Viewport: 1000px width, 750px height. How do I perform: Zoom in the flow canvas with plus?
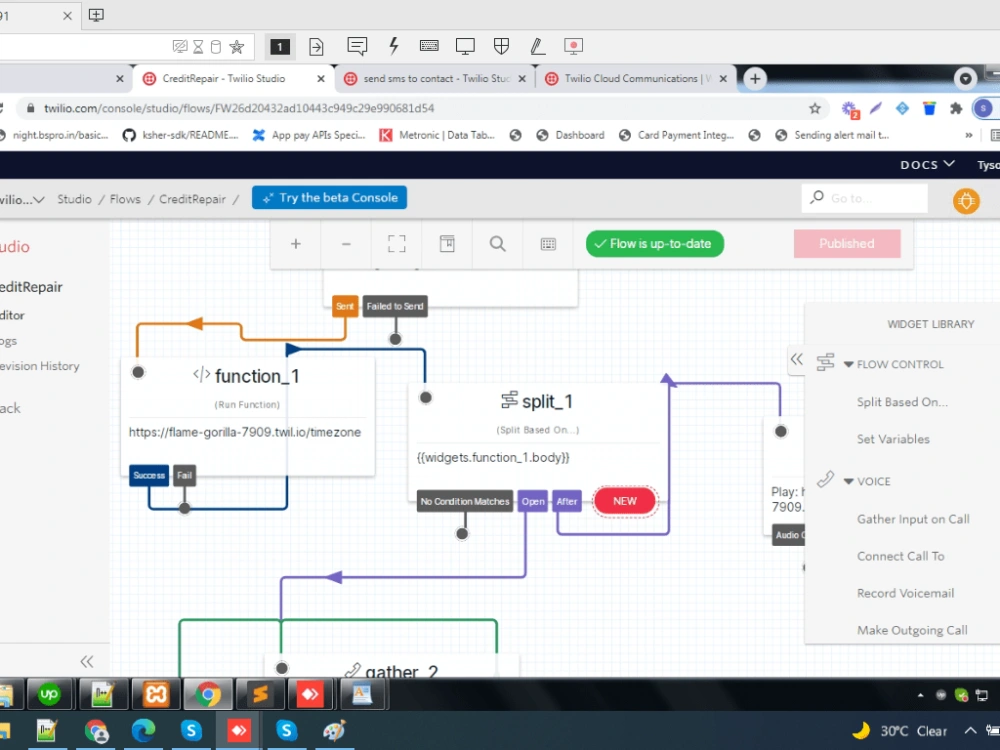pyautogui.click(x=295, y=244)
